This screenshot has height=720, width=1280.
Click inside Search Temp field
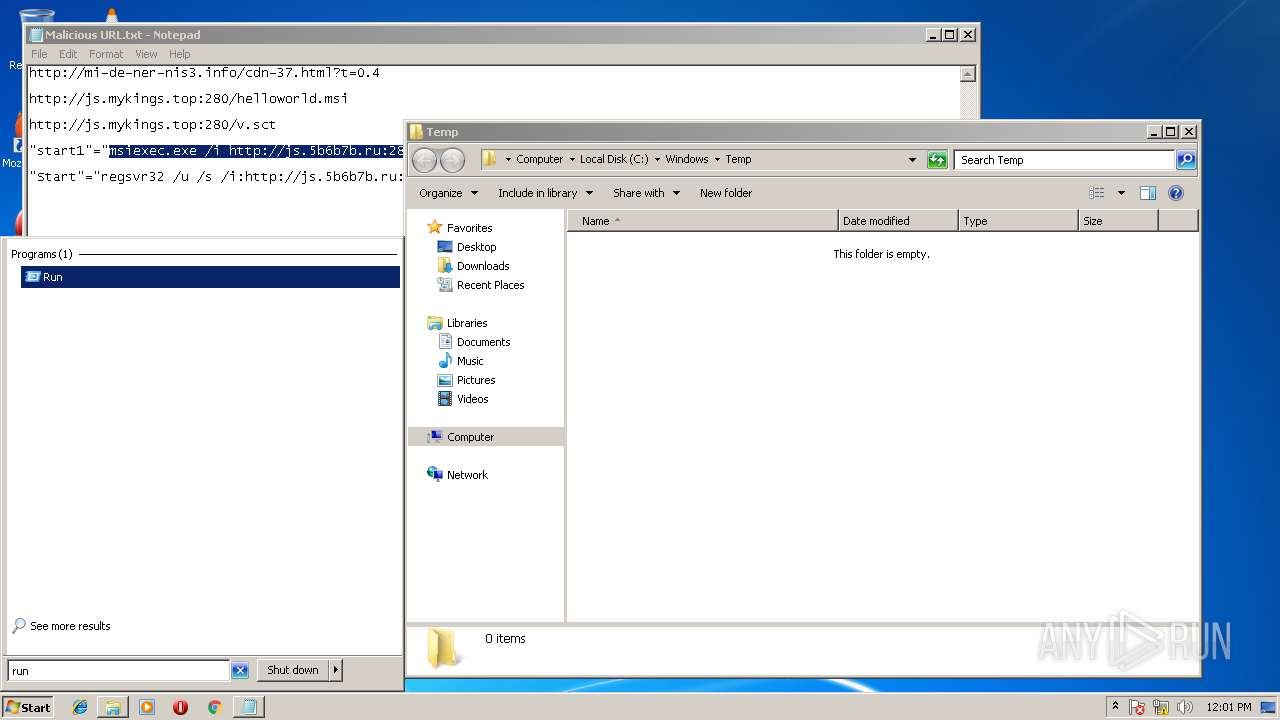[1064, 160]
